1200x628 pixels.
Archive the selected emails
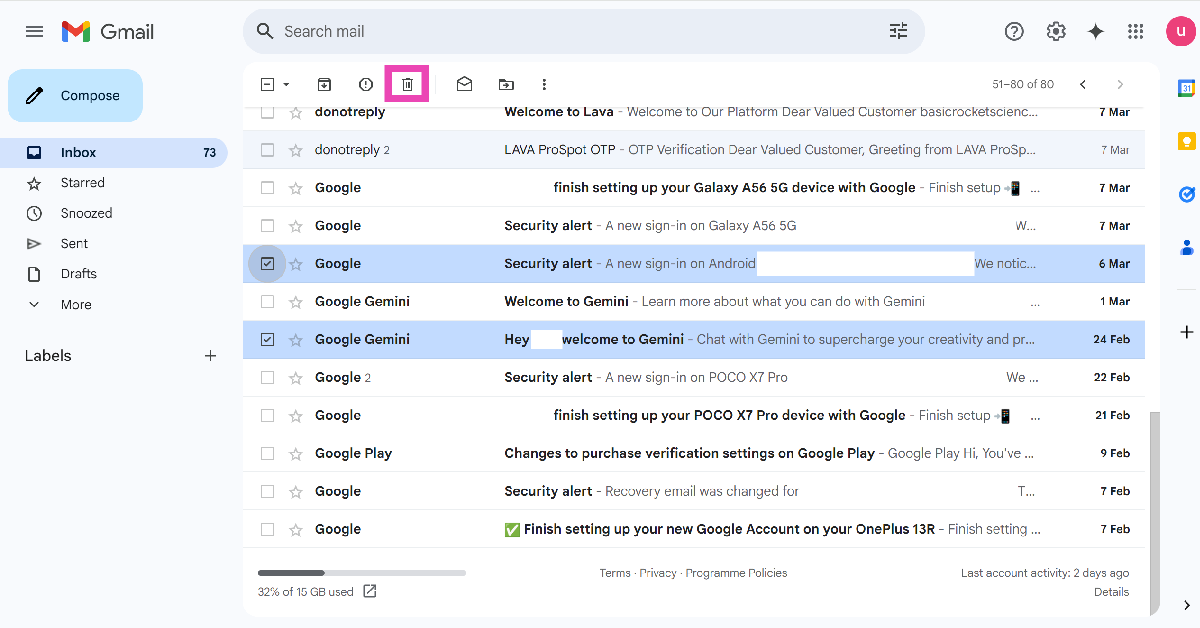tap(324, 85)
